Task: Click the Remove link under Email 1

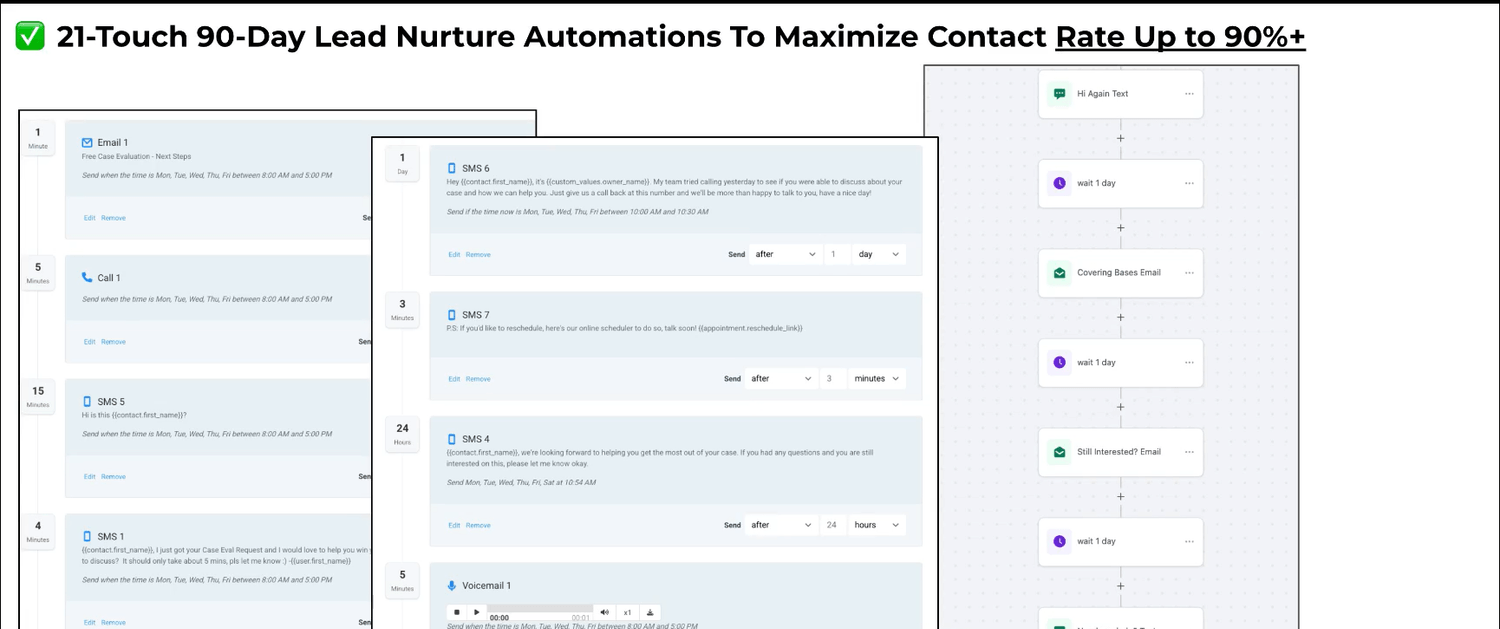Action: [113, 218]
